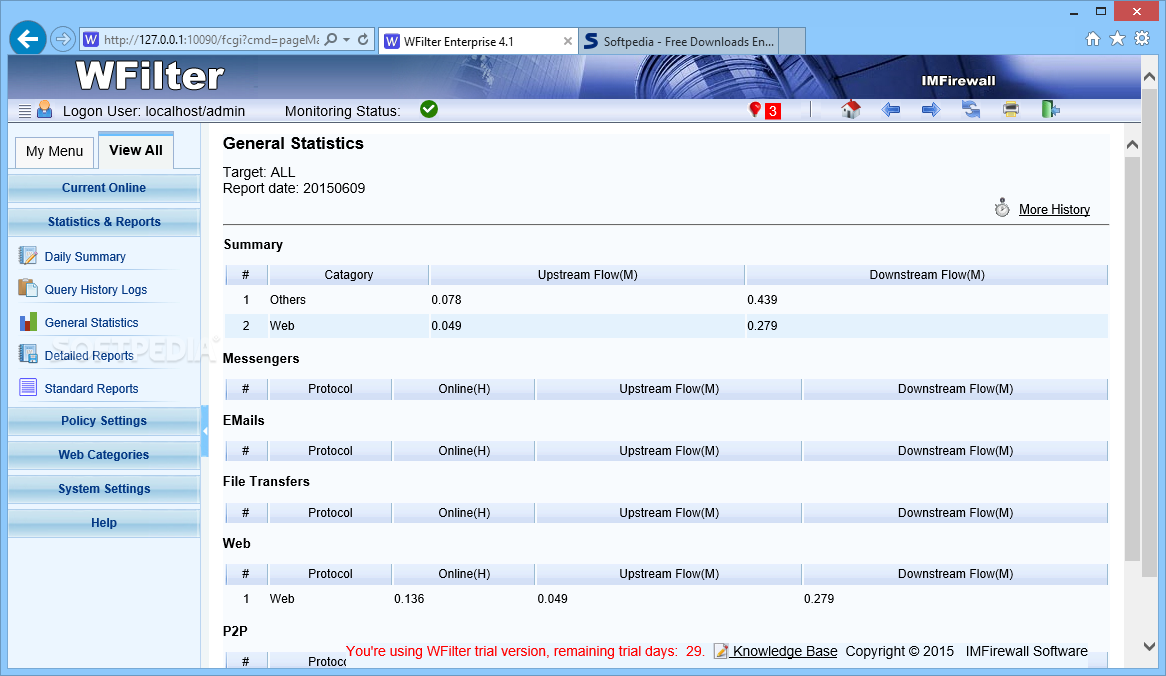Collapse the Statistics & Reports section
Image resolution: width=1166 pixels, height=676 pixels.
click(103, 222)
